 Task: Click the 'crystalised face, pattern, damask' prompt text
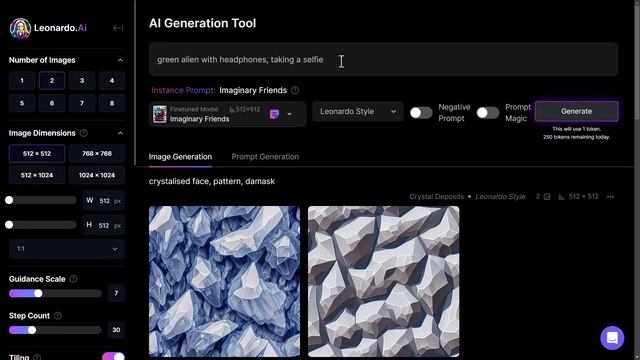coord(211,181)
